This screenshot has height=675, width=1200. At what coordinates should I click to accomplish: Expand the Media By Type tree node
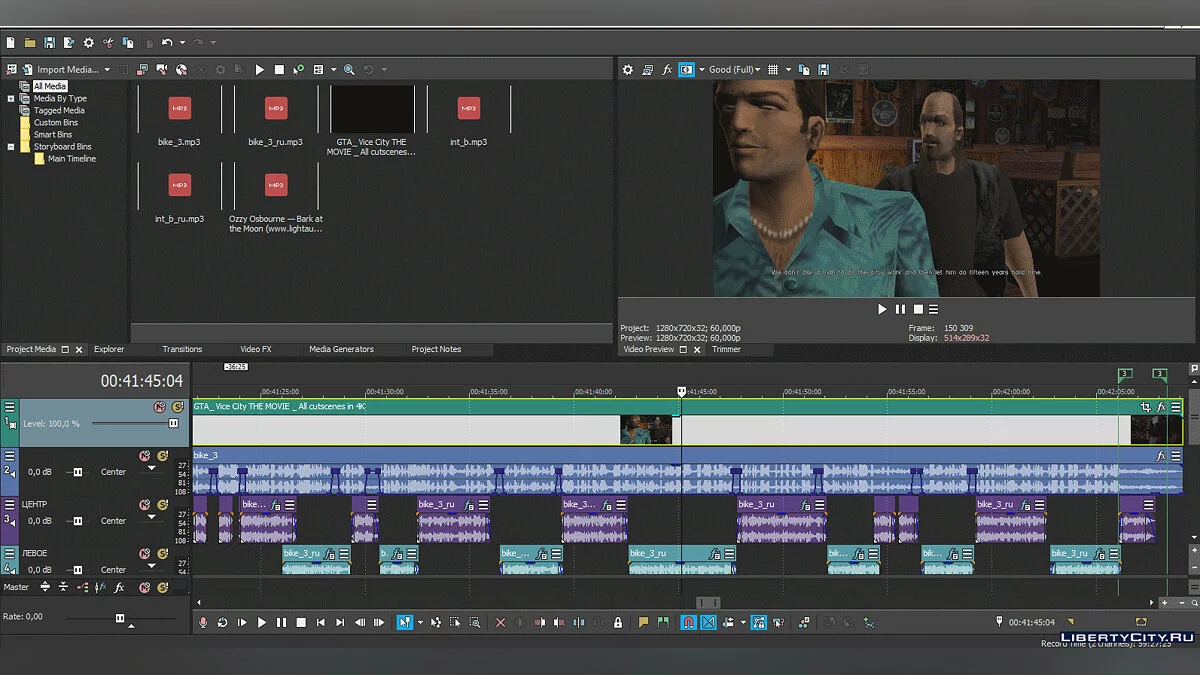point(11,99)
